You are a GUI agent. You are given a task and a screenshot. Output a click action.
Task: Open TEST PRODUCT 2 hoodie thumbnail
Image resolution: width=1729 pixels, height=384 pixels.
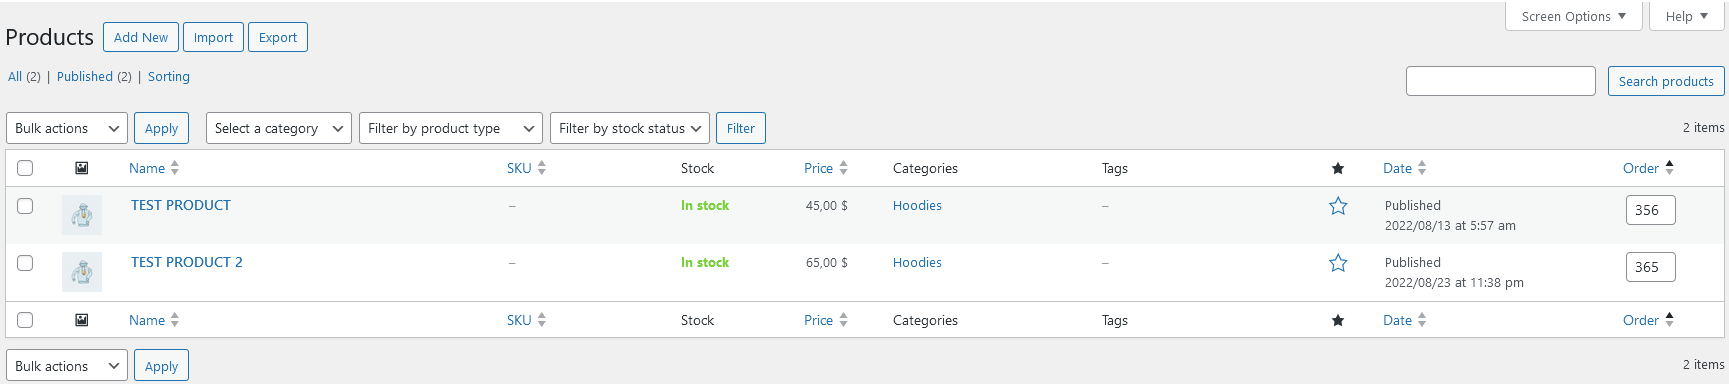(x=82, y=272)
